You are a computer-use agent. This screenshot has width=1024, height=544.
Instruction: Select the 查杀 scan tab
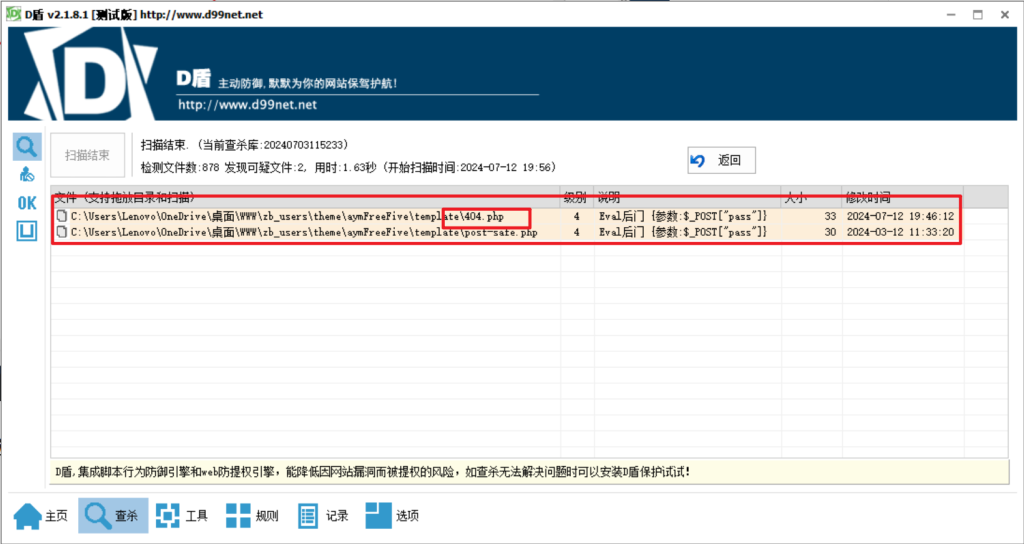112,516
